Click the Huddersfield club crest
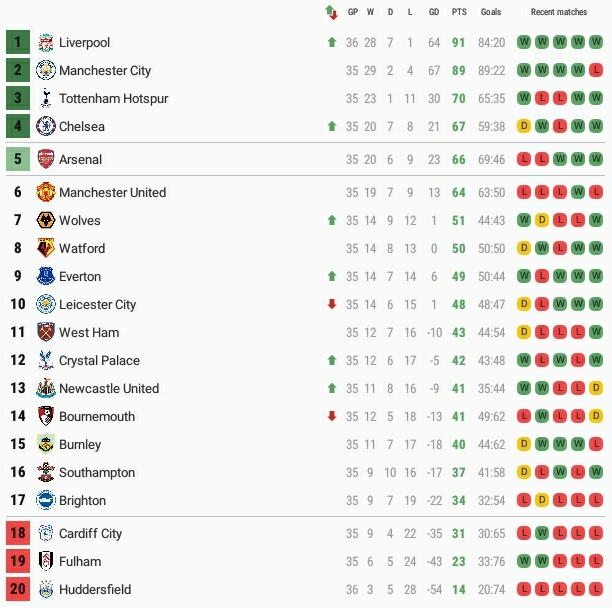This screenshot has height=608, width=612. pos(45,589)
